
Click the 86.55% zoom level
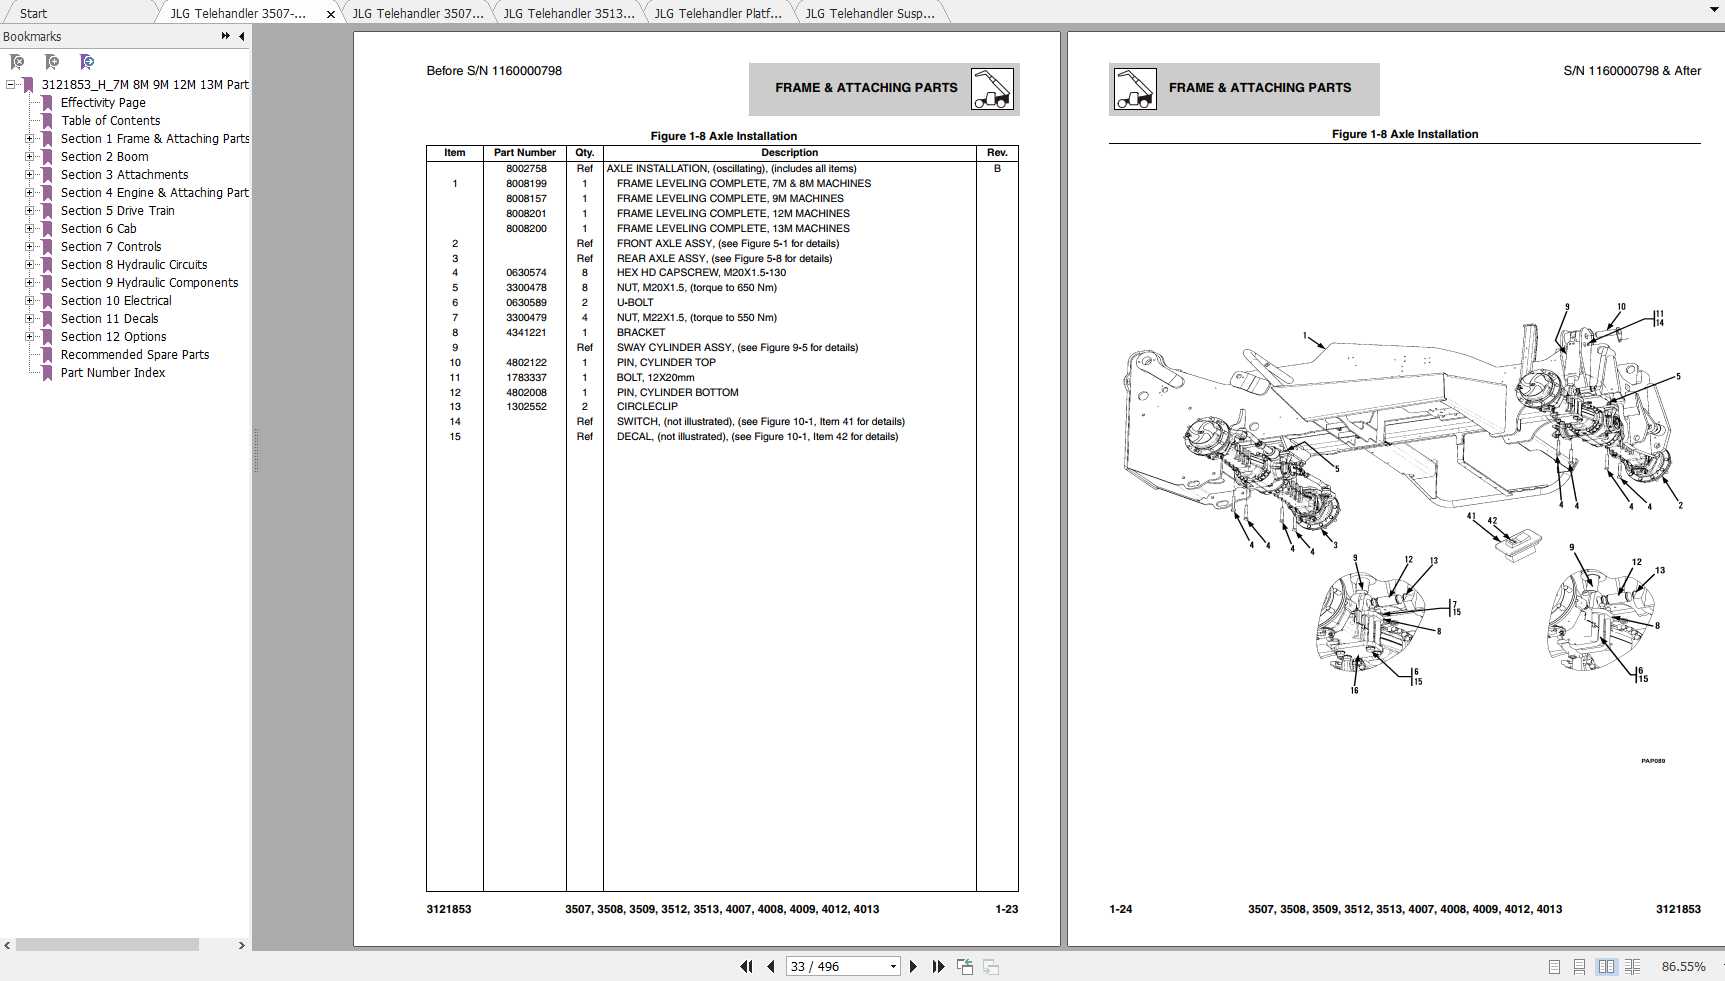pyautogui.click(x=1683, y=967)
